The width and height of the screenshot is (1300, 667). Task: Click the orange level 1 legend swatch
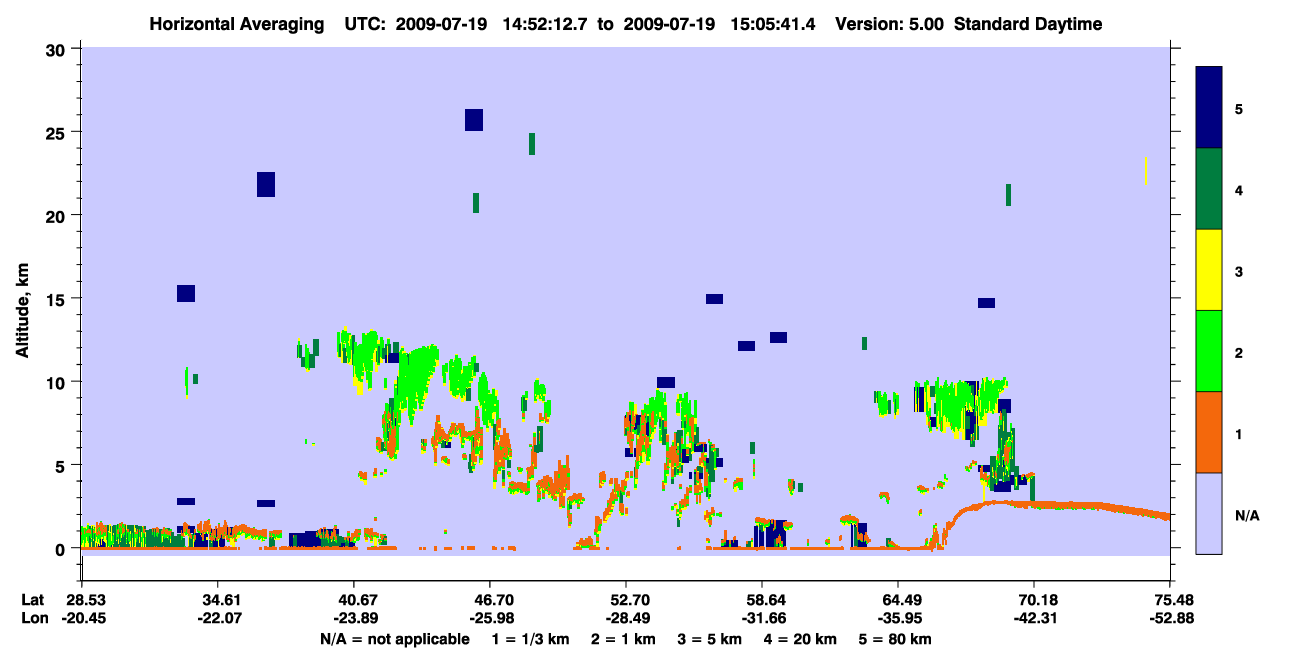point(1209,432)
